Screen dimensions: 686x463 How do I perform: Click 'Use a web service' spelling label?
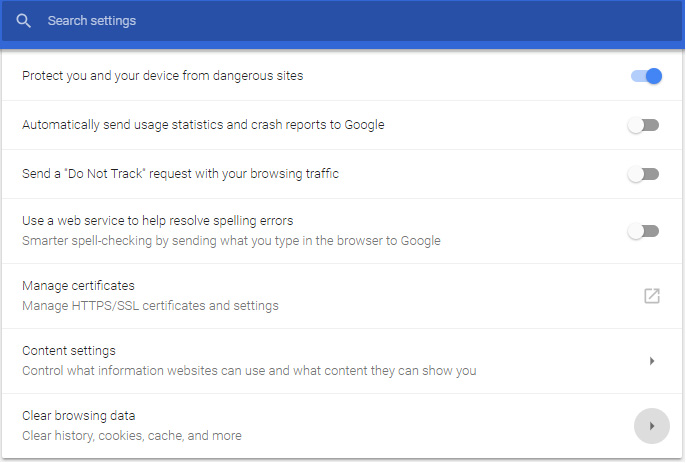coord(158,221)
